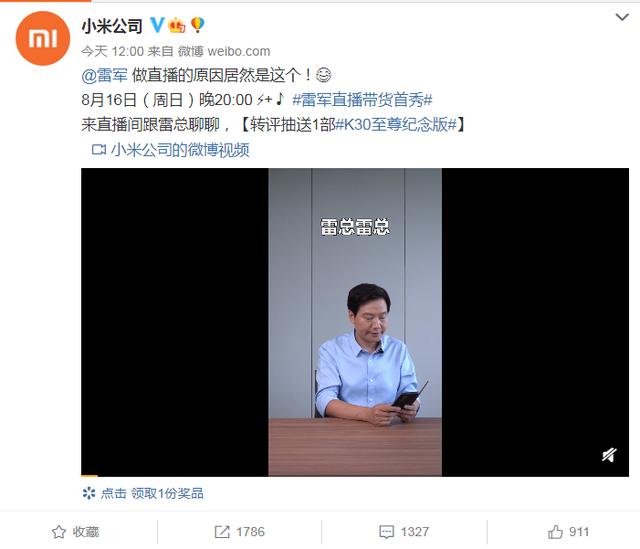Image resolution: width=640 pixels, height=549 pixels.
Task: Open hashtag #K30至尊纪念版#
Action: tap(396, 124)
